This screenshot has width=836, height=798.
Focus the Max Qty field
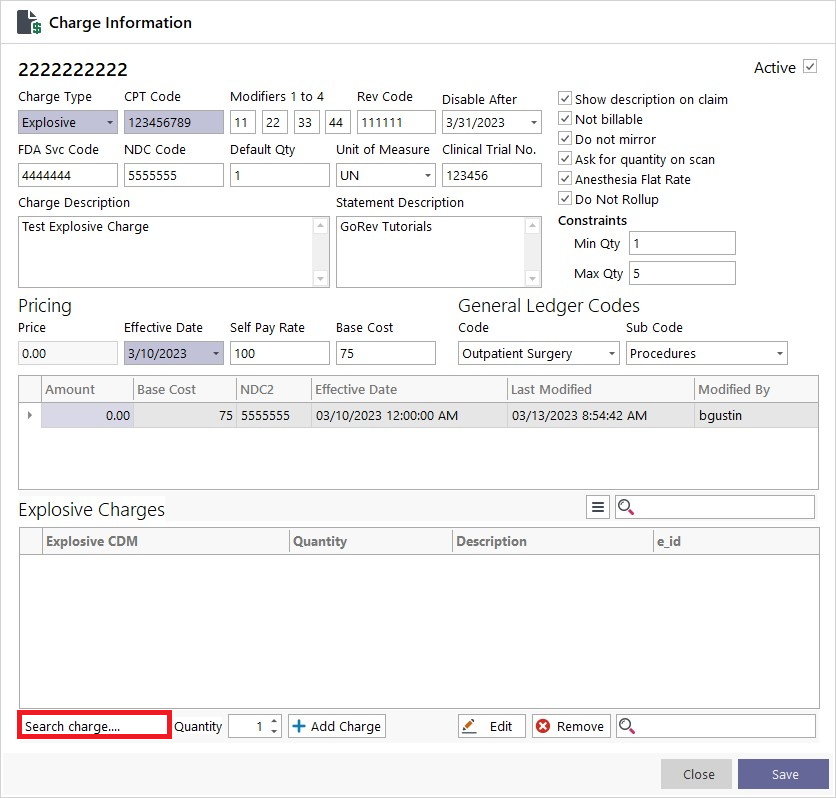click(x=682, y=273)
